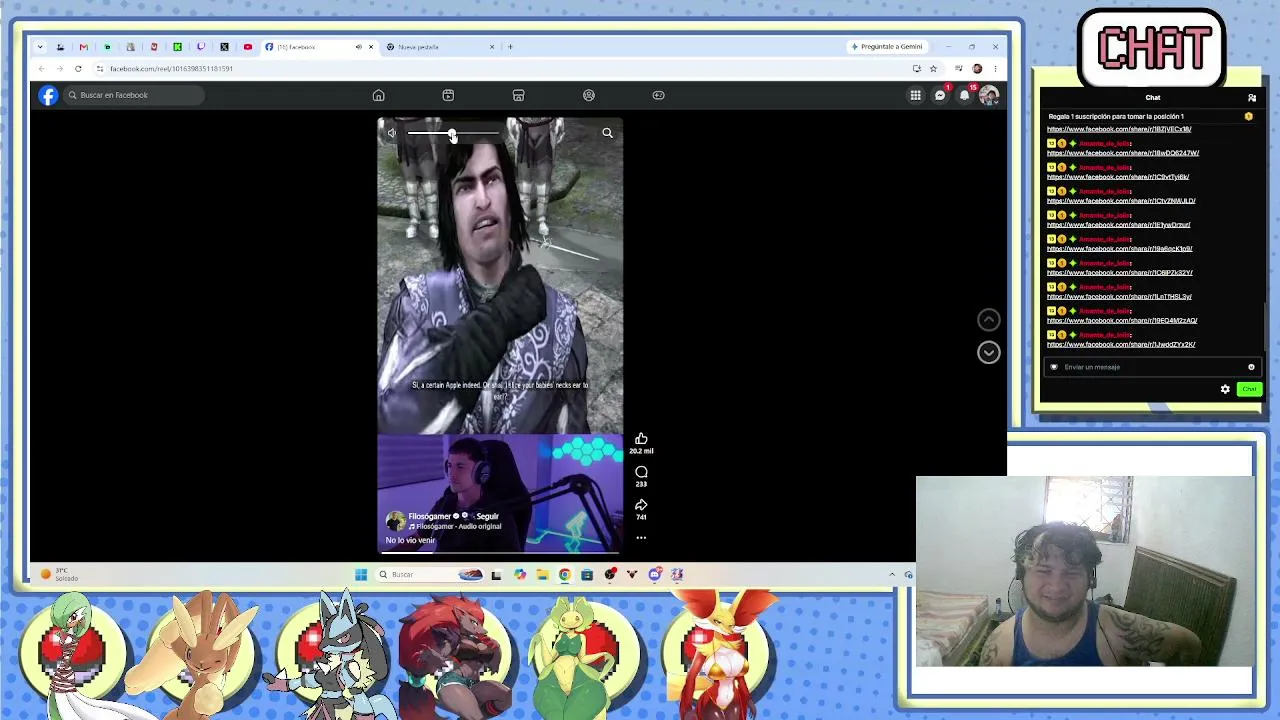Follow Filosógamer via Seguir
1280x720 pixels.
(487, 516)
